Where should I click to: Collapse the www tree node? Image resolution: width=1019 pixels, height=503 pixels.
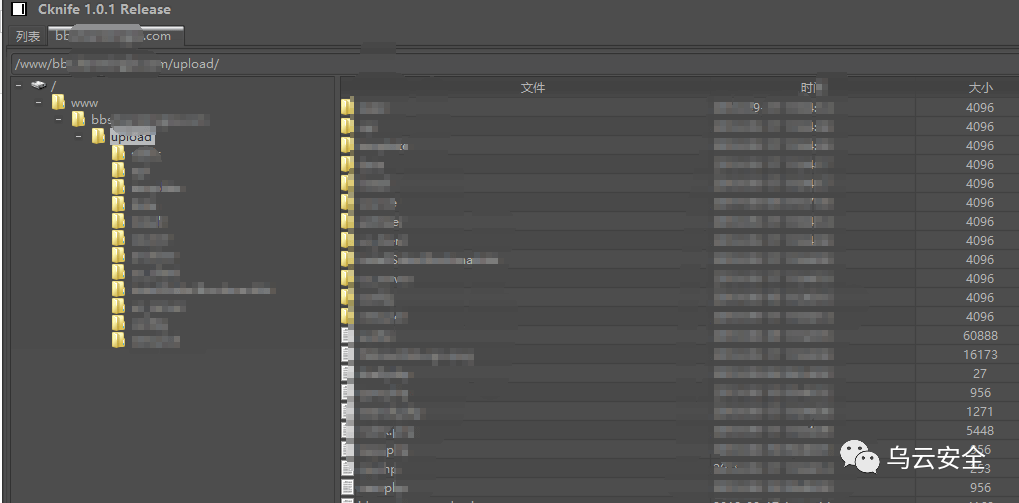(x=39, y=103)
